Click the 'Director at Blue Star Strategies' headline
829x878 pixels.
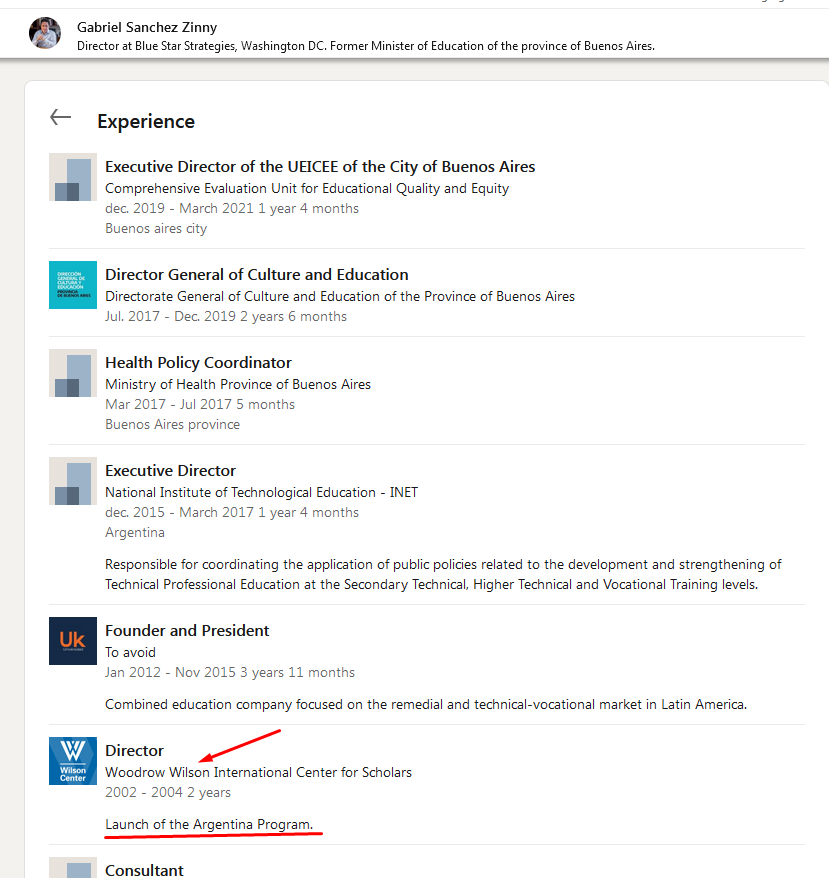366,46
